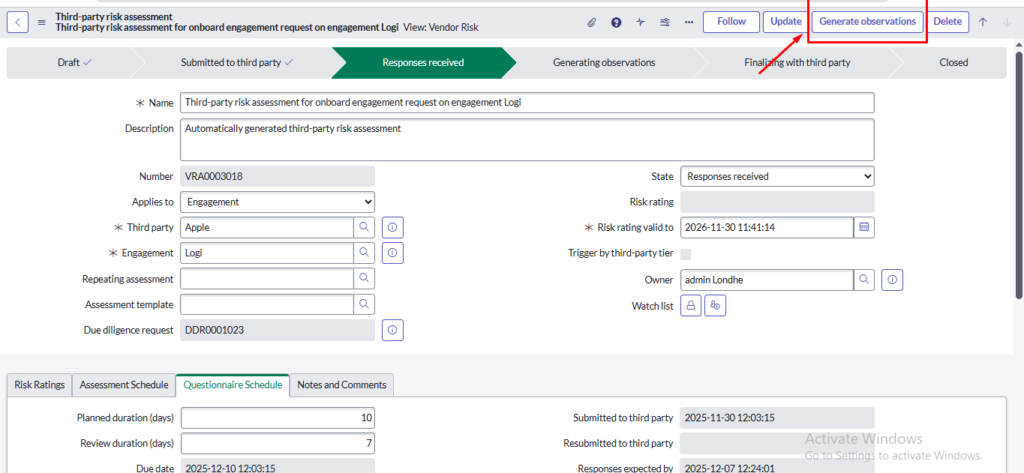Open the personalize form settings icon

pos(666,22)
